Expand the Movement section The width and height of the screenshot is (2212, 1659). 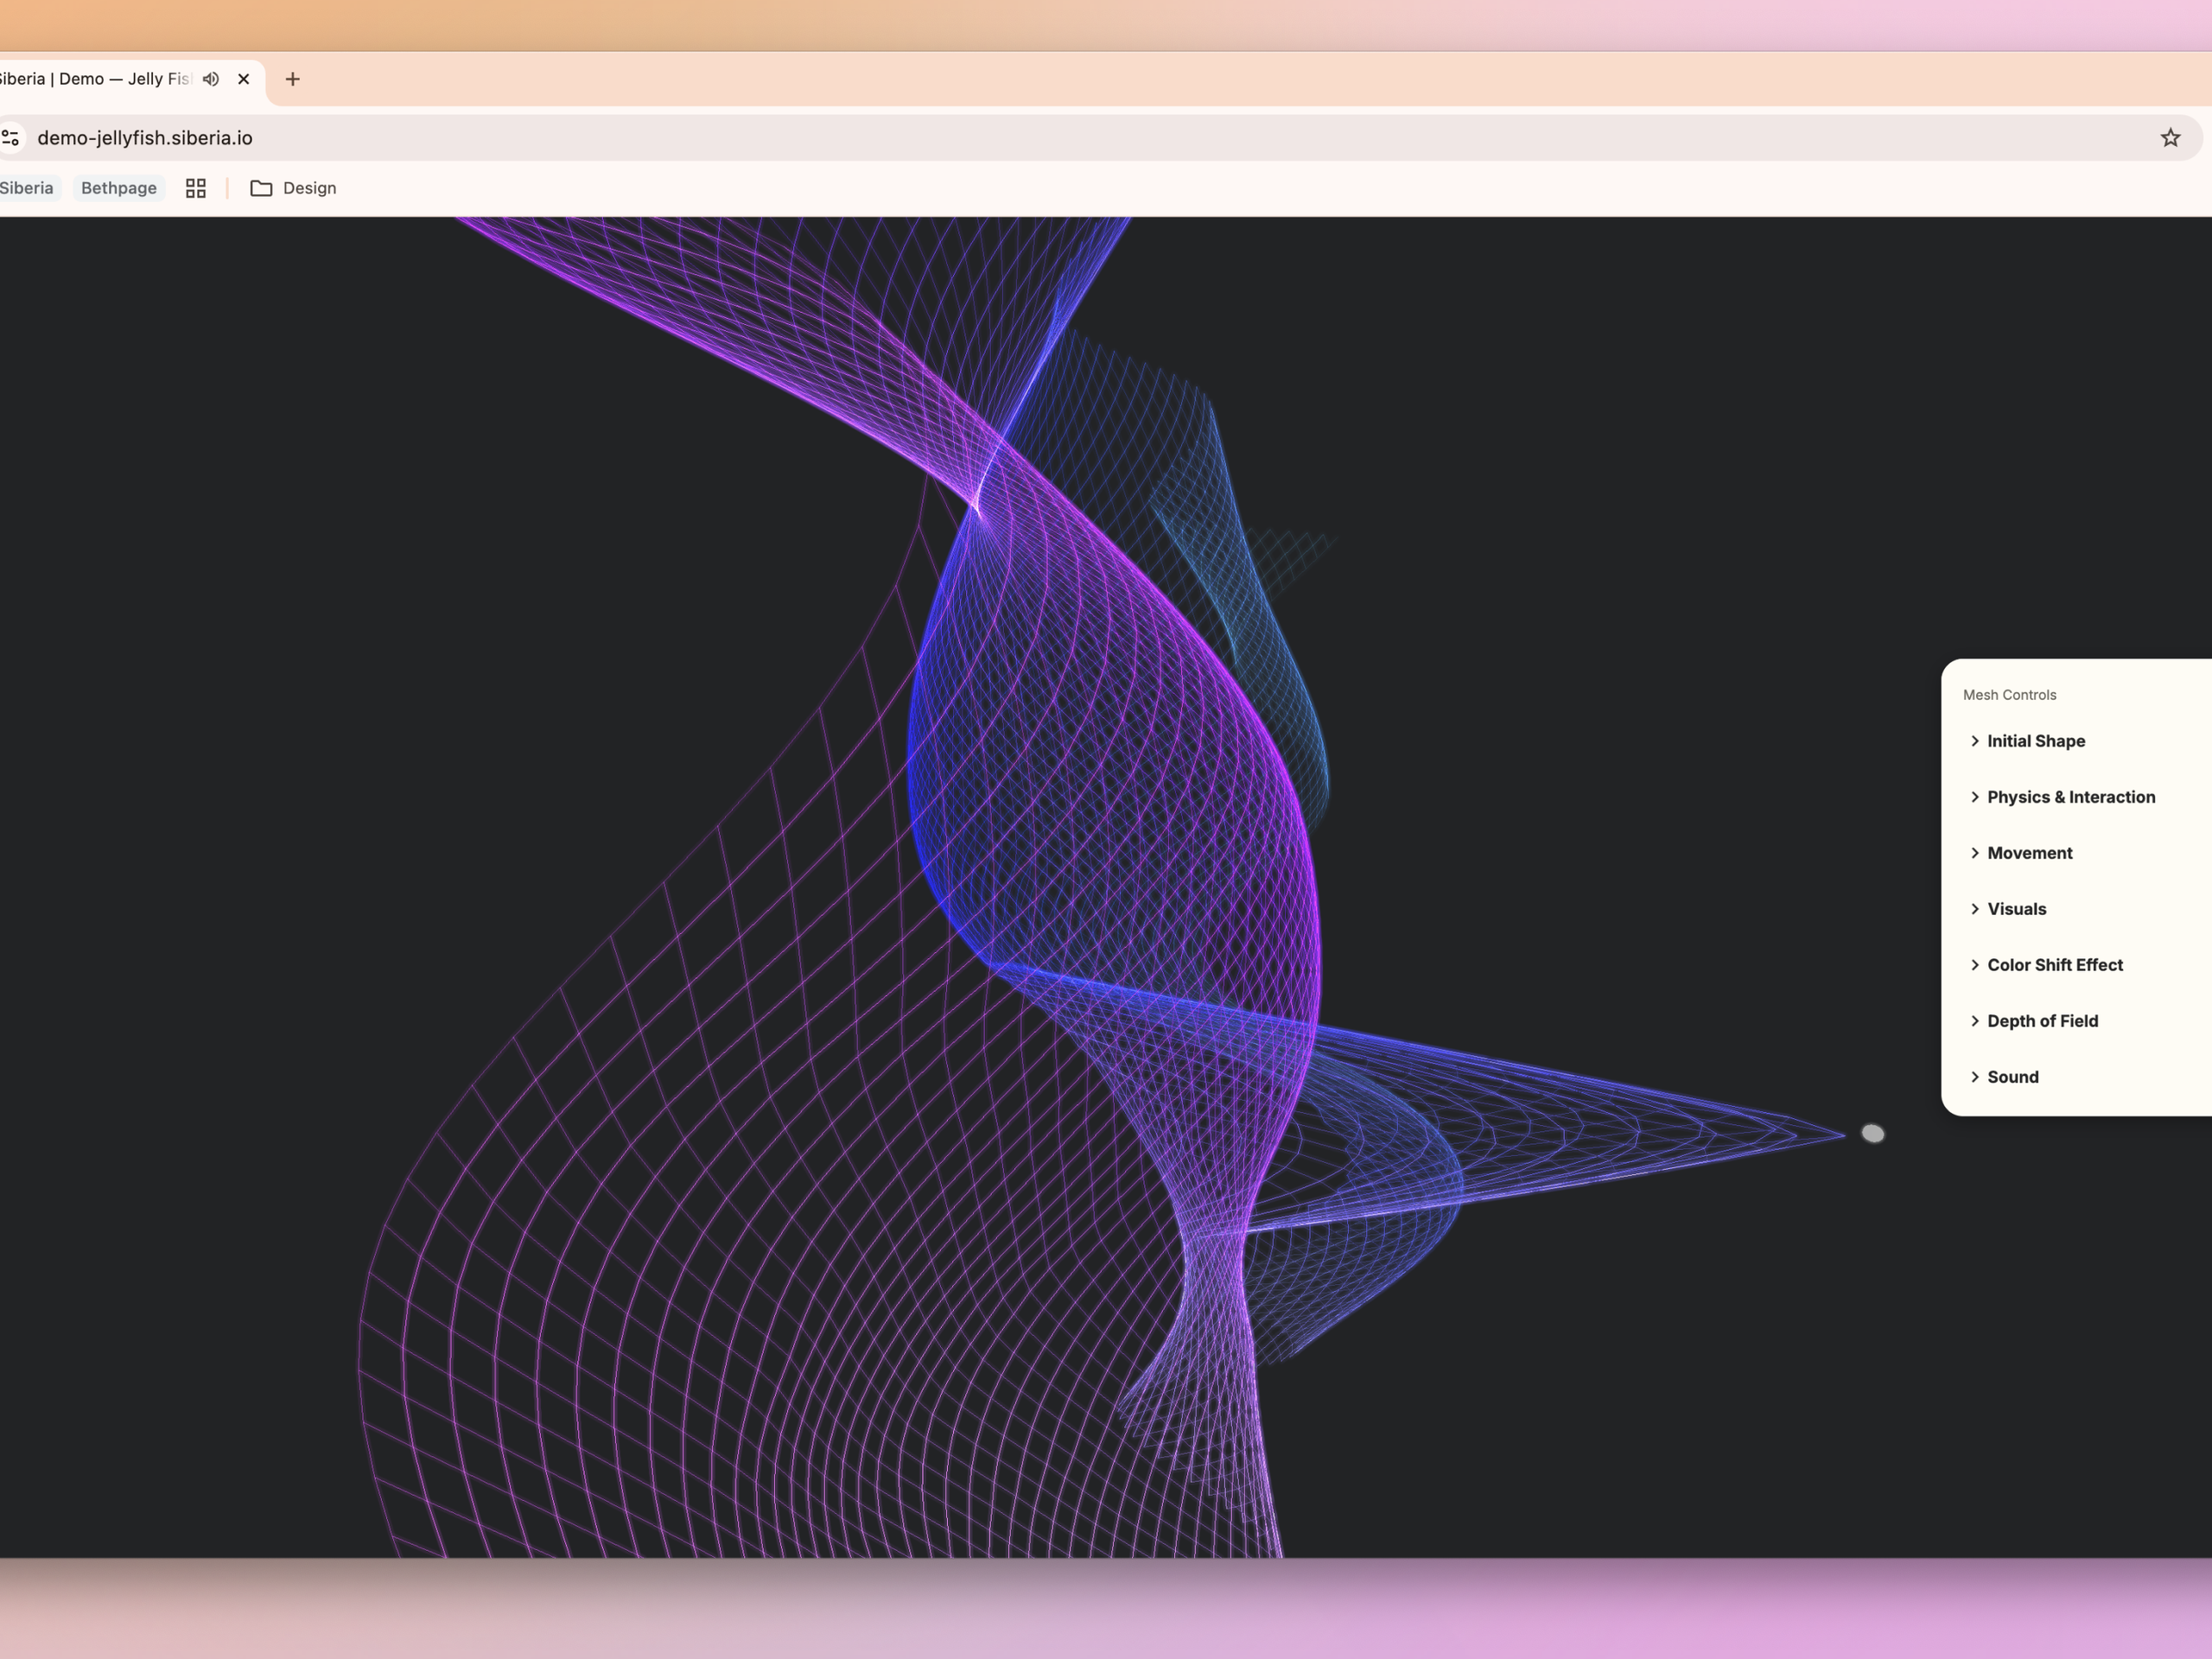pyautogui.click(x=2029, y=853)
